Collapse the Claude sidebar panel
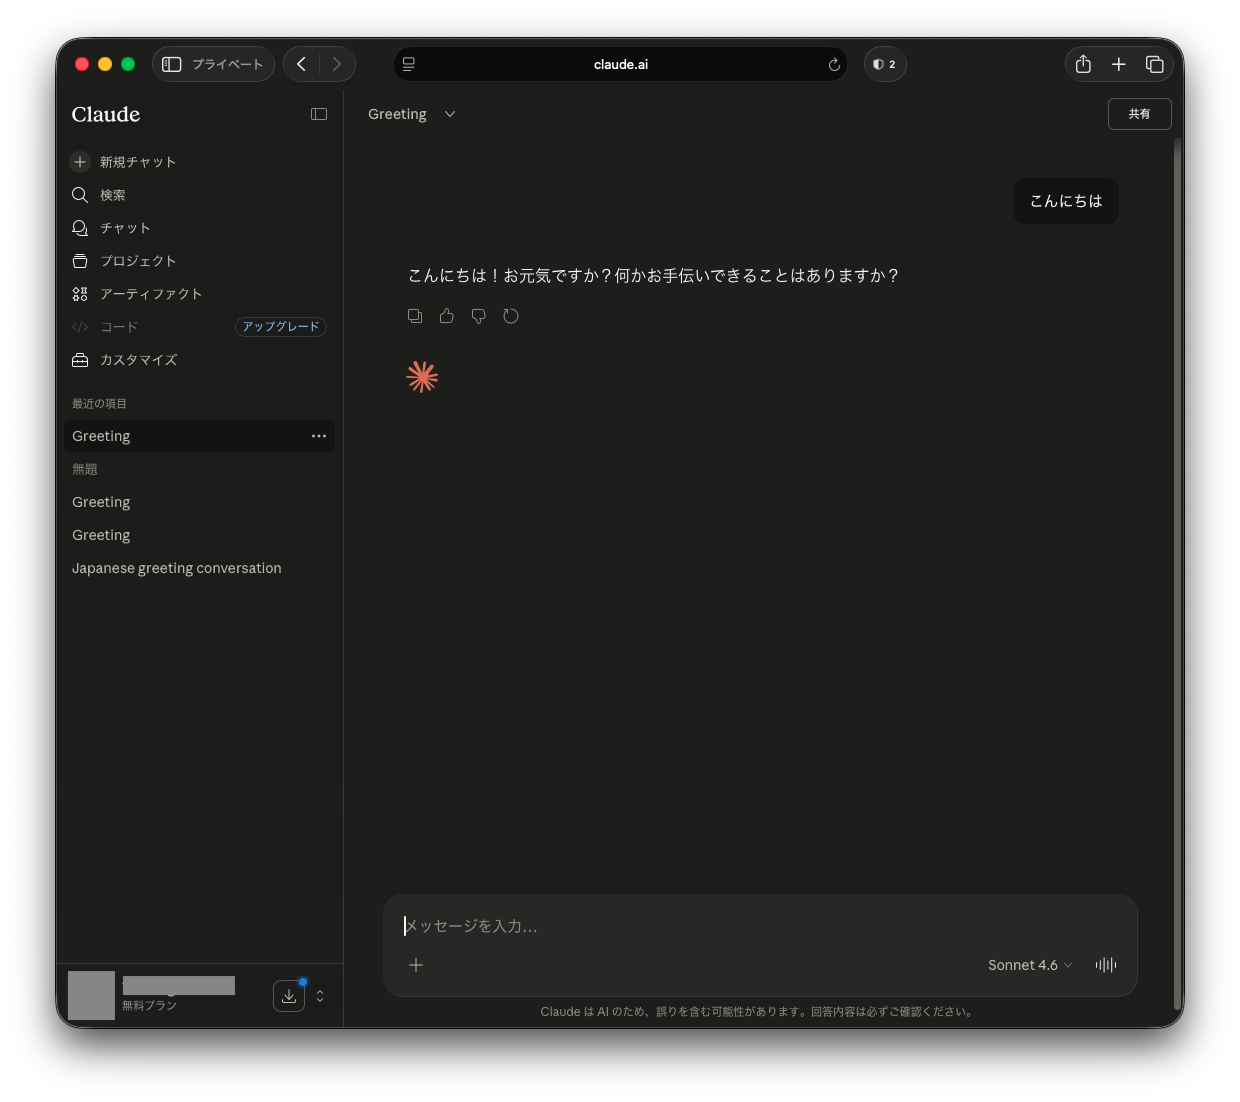The height and width of the screenshot is (1102, 1240). click(x=319, y=114)
